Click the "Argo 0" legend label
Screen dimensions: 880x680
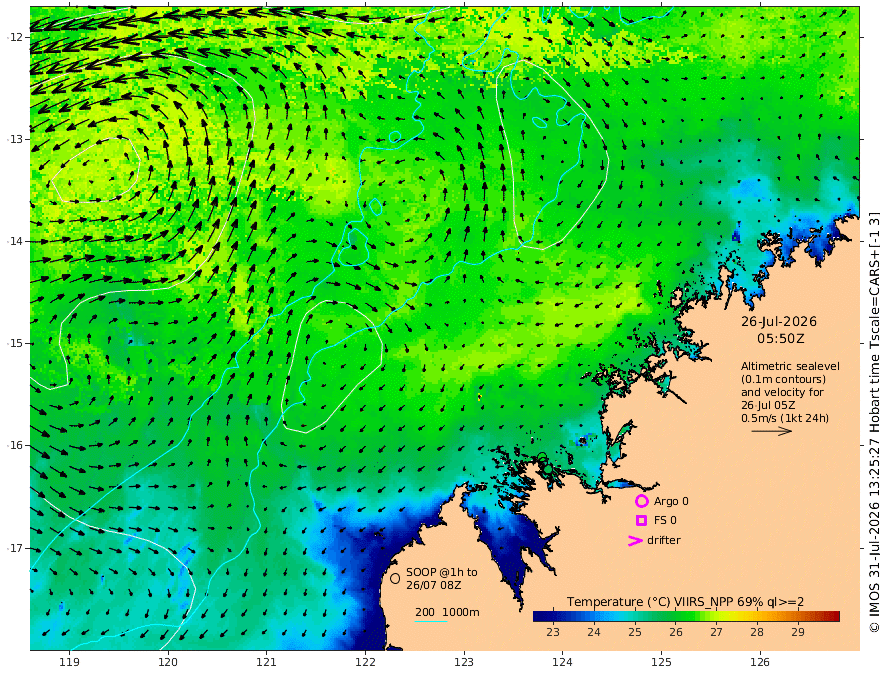point(671,501)
